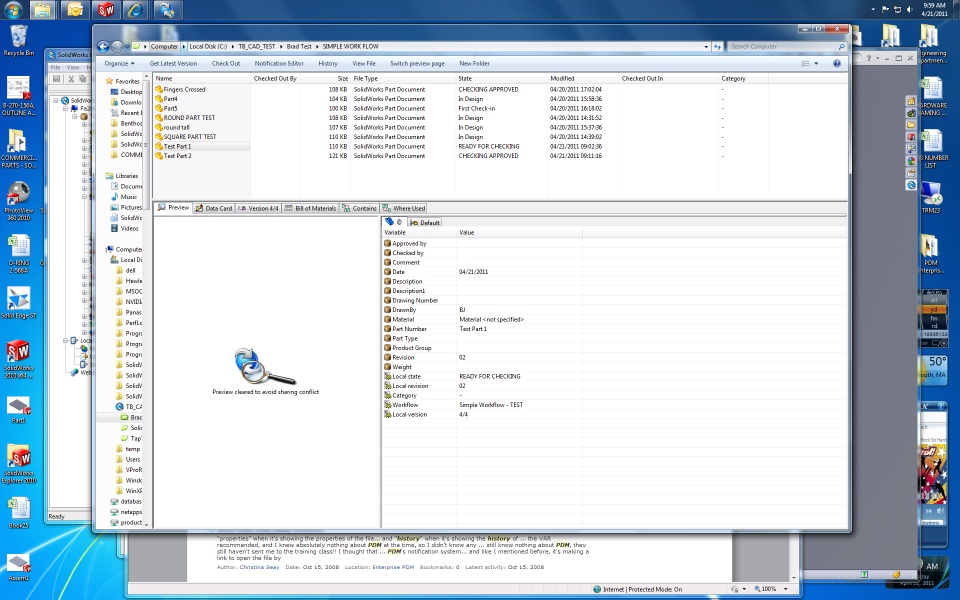
Task: Open the view options dropdown arrow
Action: [x=816, y=64]
